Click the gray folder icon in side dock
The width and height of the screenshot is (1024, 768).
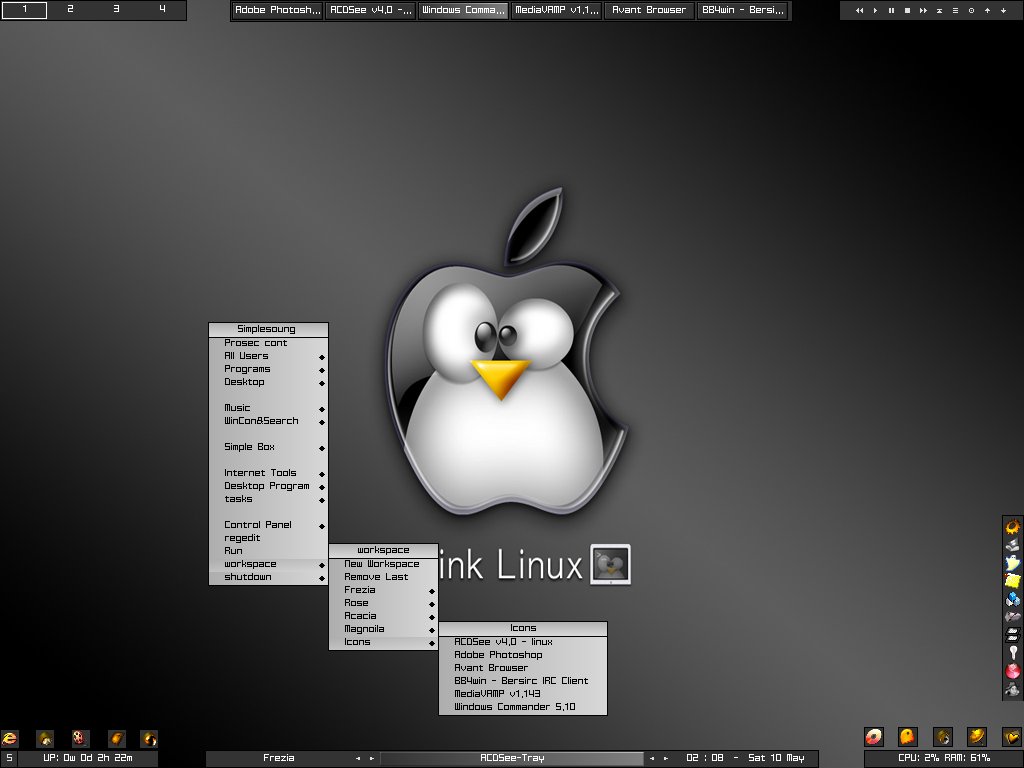1012,616
